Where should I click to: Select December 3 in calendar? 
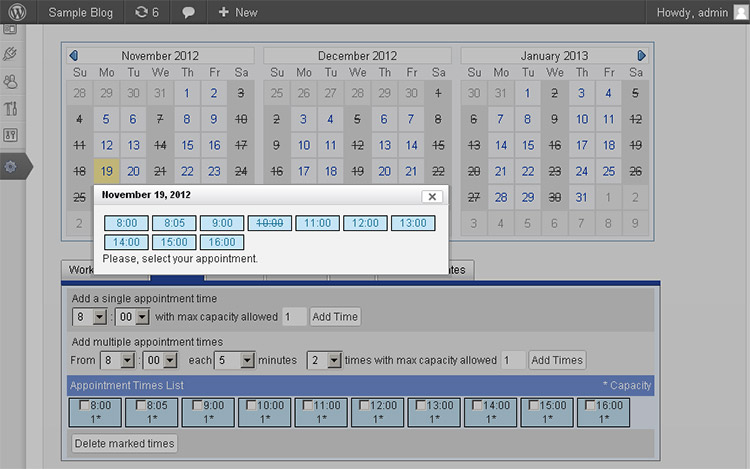click(x=303, y=119)
